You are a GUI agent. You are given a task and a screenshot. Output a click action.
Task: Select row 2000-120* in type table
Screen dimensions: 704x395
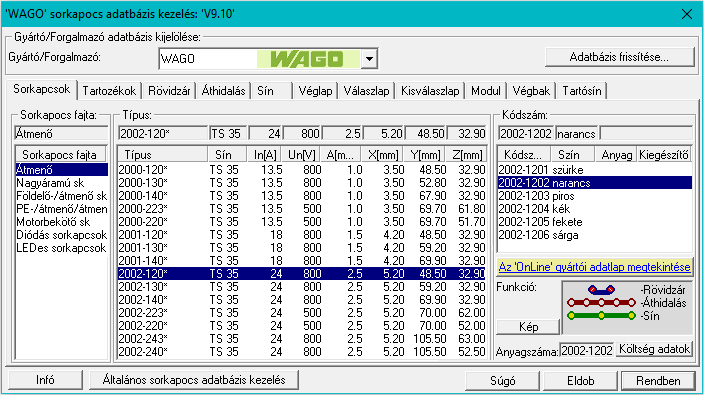pos(302,170)
